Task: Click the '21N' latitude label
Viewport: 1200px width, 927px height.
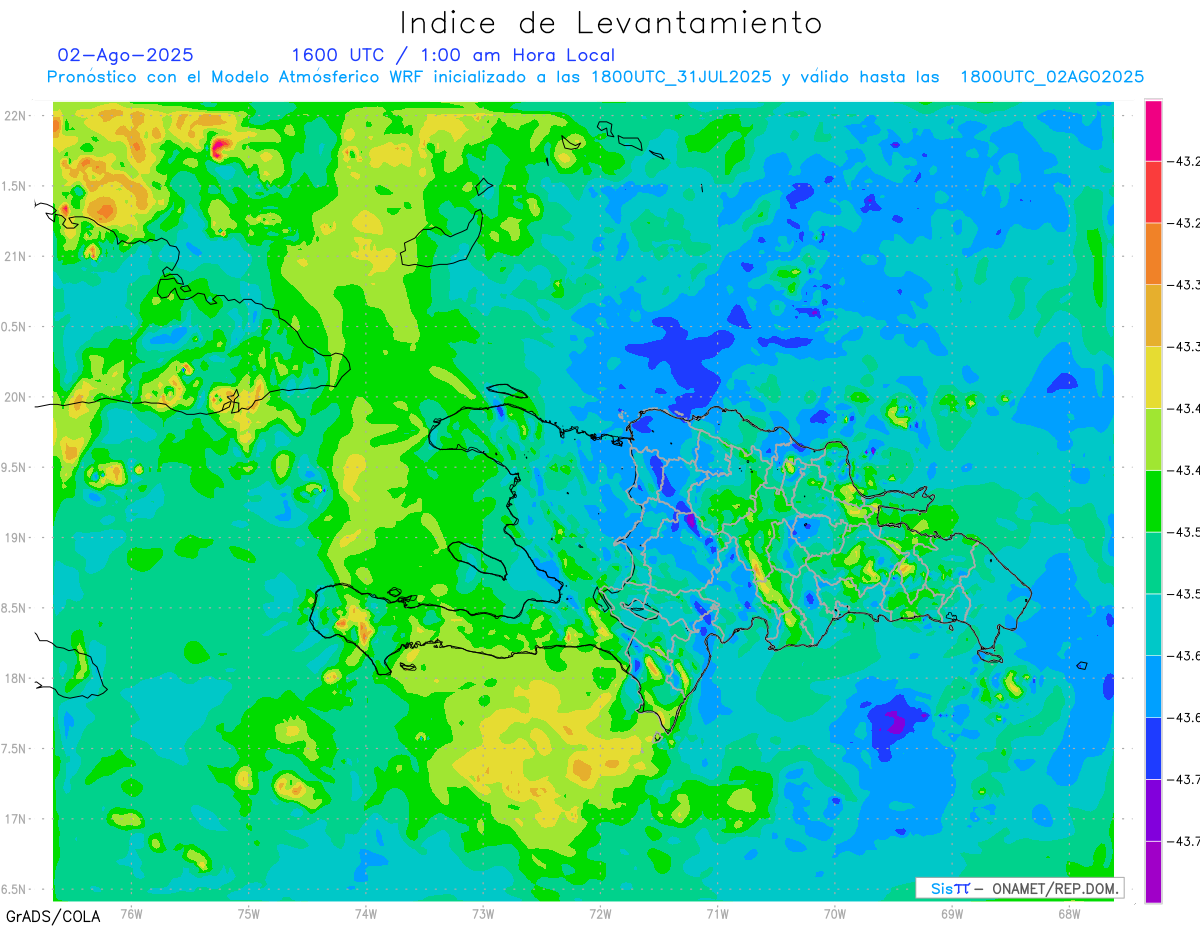Action: coord(16,256)
